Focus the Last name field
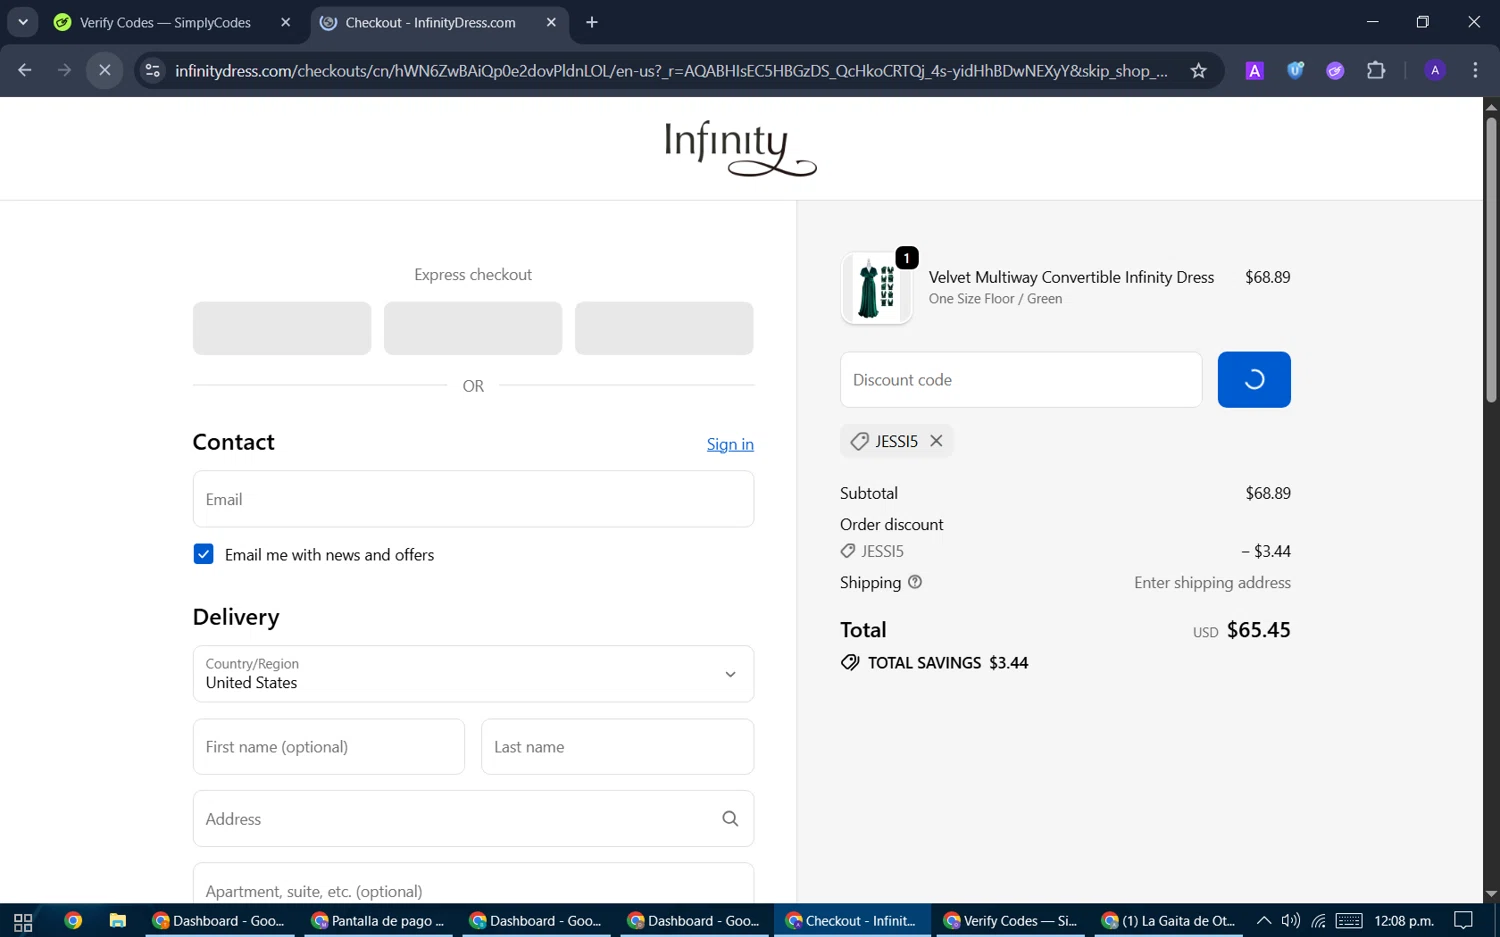The height and width of the screenshot is (937, 1500). click(x=617, y=747)
